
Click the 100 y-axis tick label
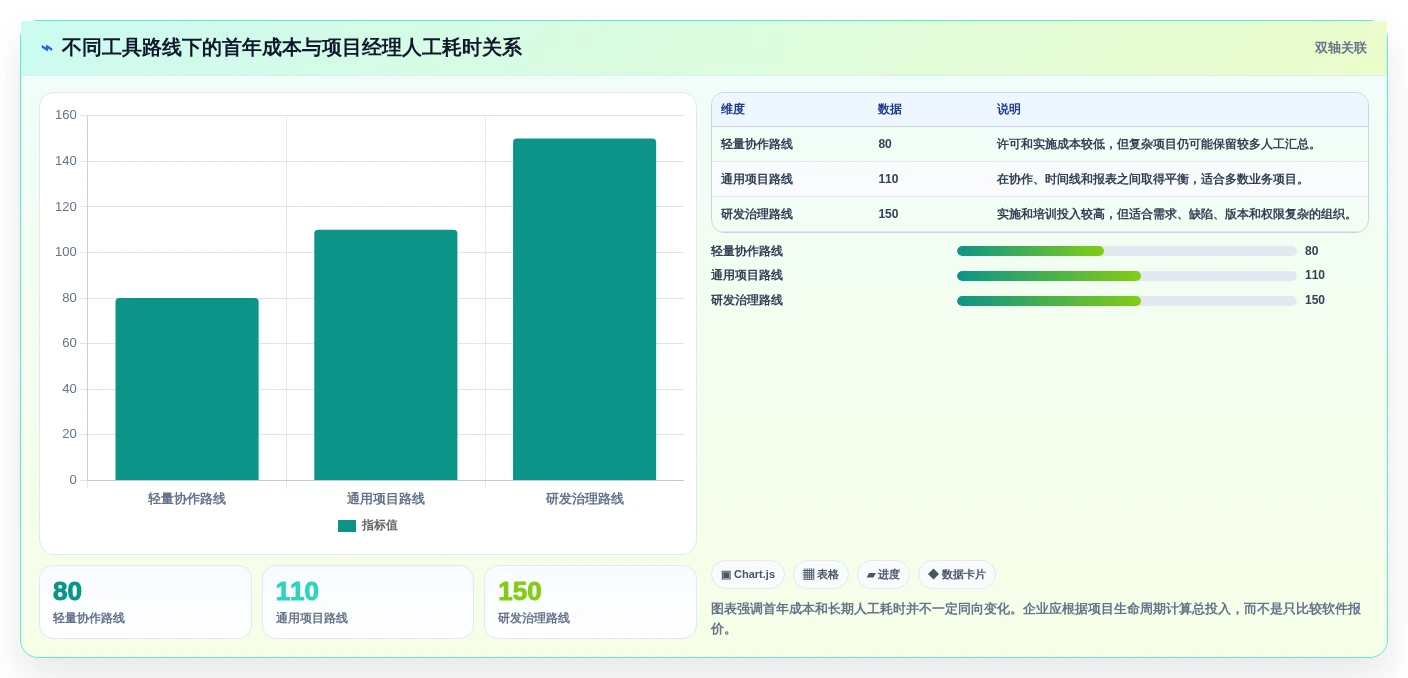pyautogui.click(x=66, y=252)
